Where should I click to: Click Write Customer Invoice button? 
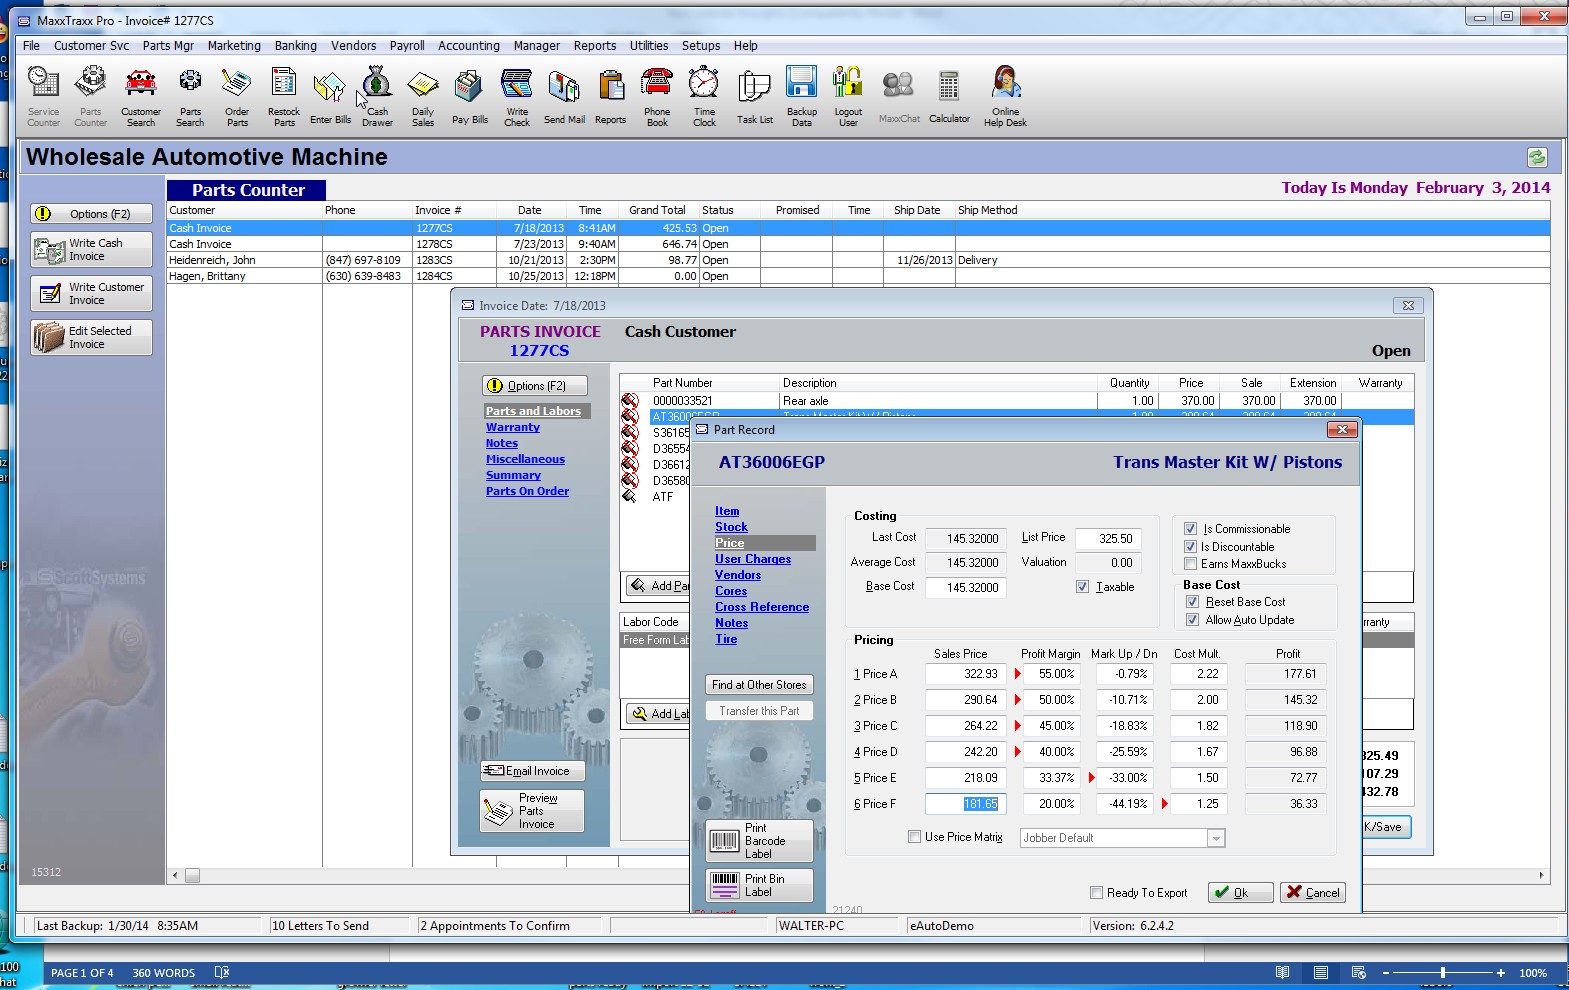point(91,294)
